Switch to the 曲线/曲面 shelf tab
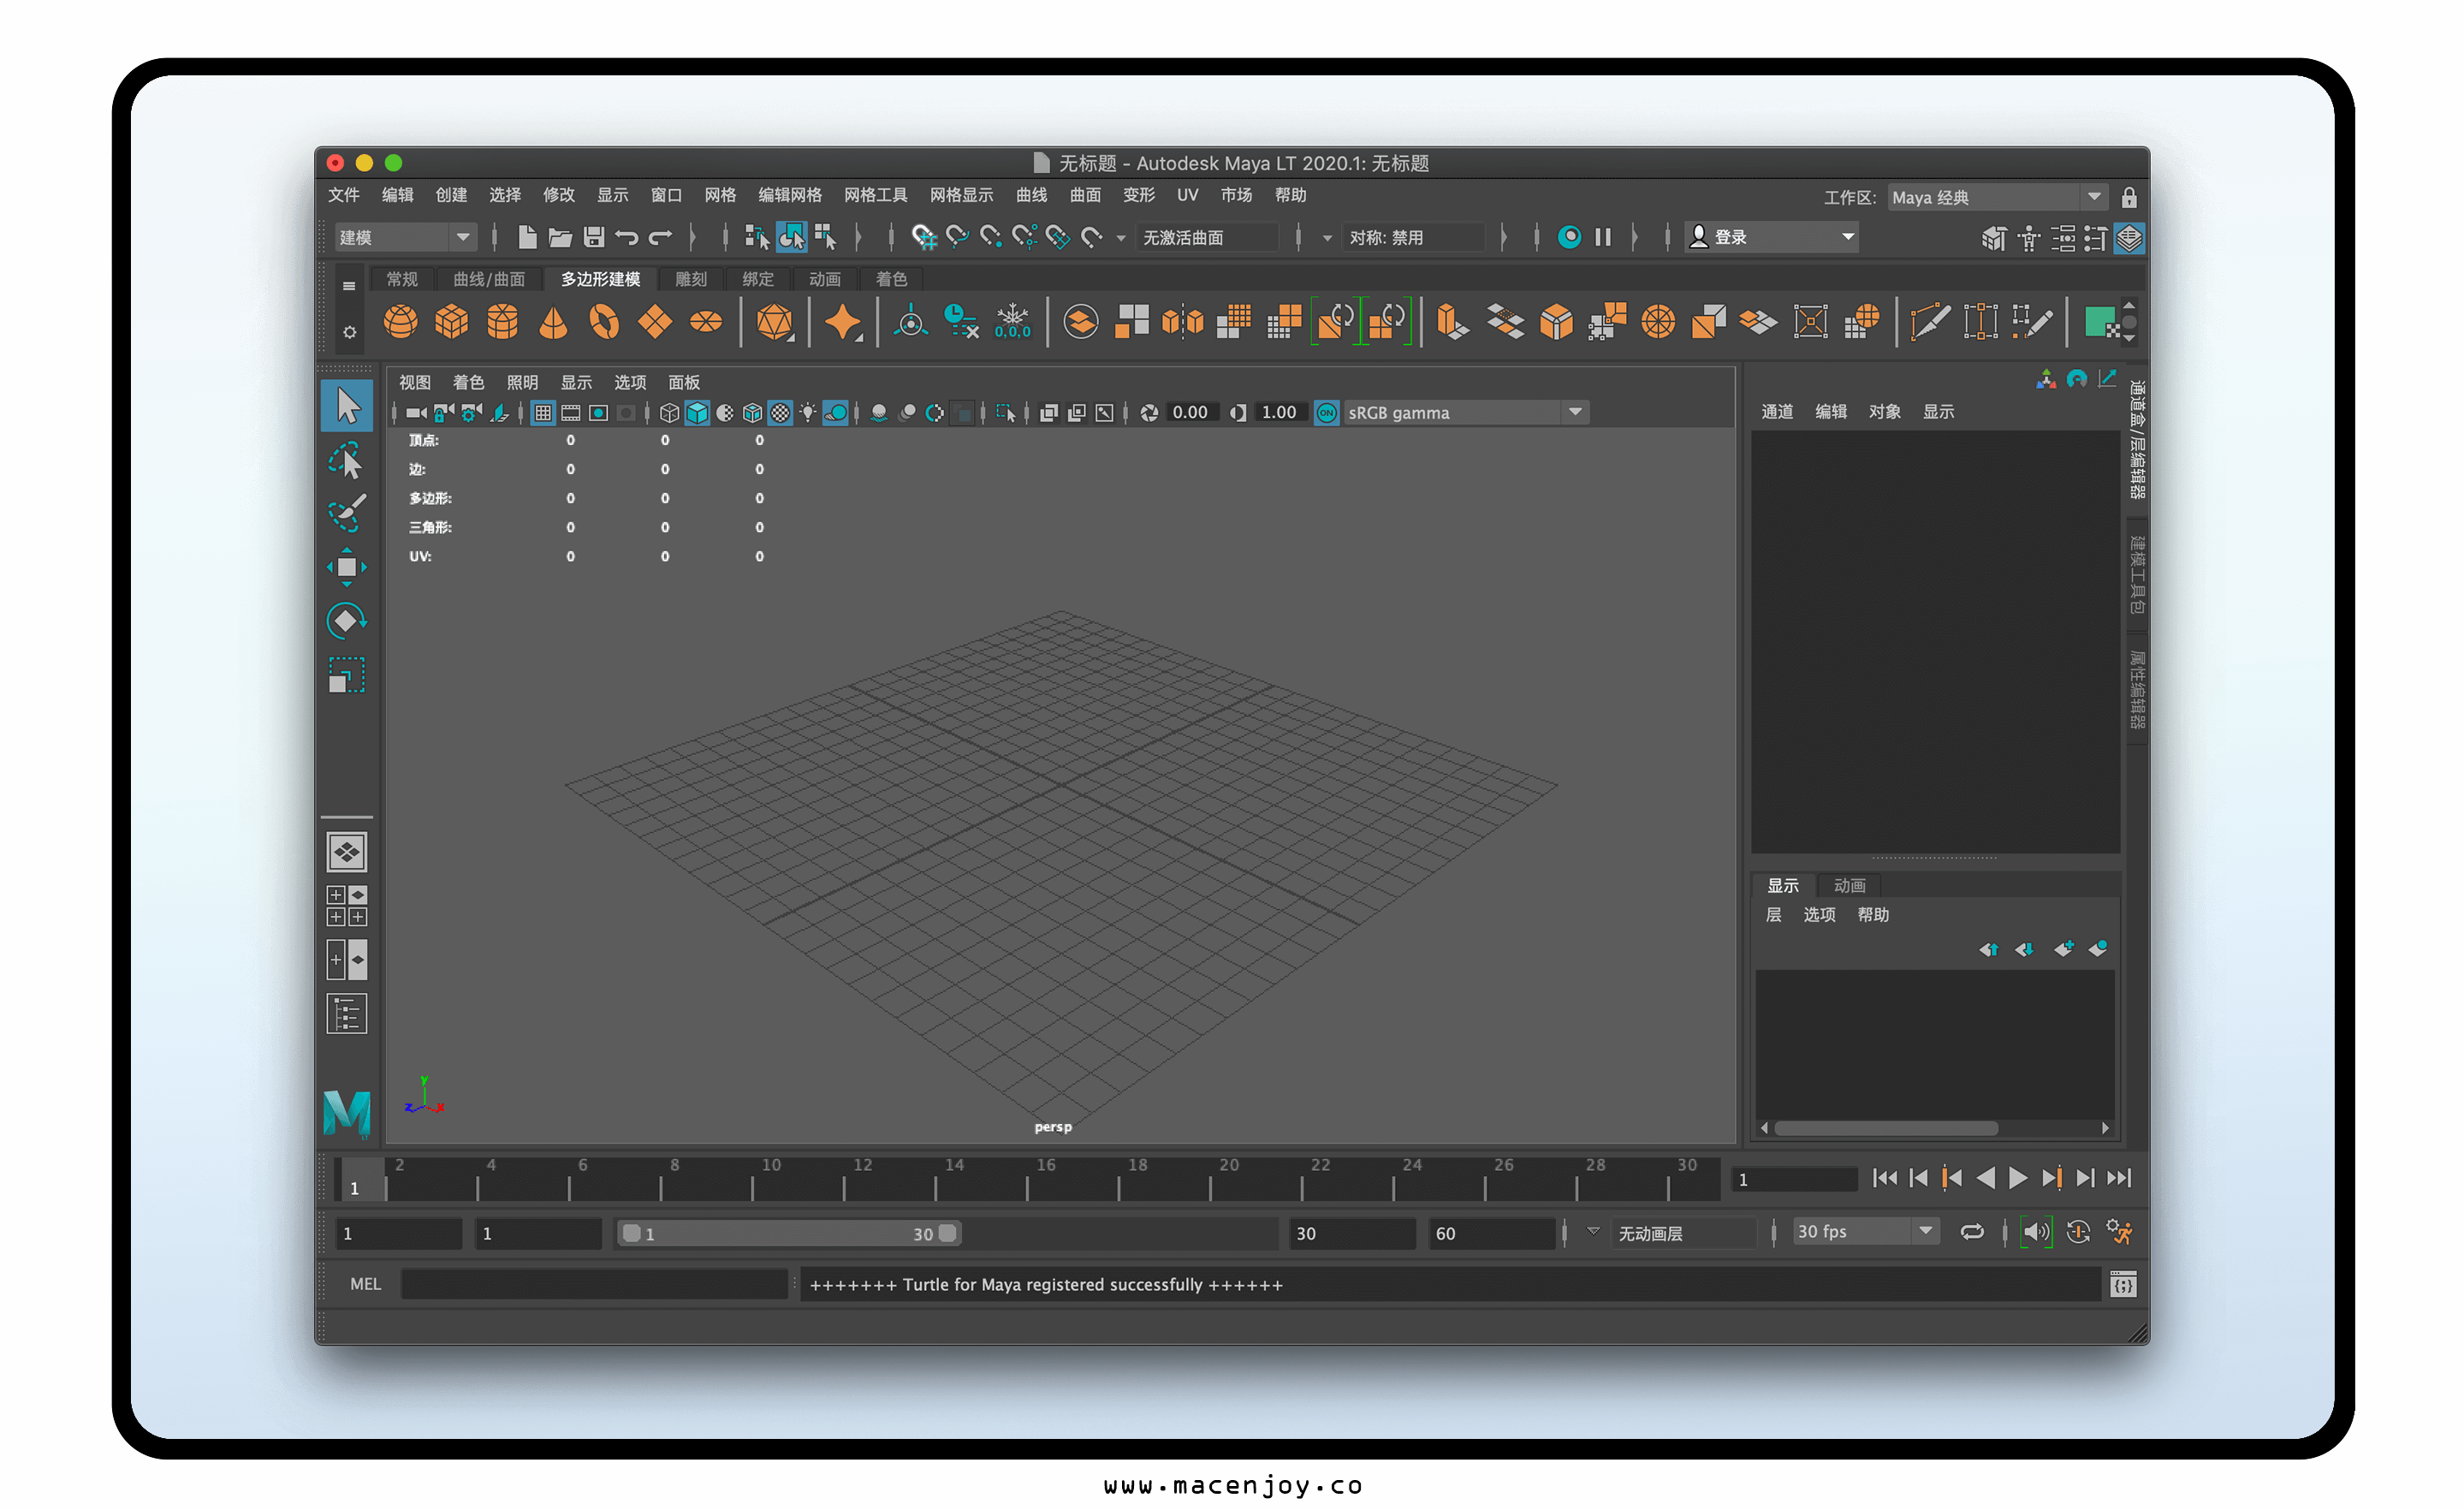The height and width of the screenshot is (1510, 2464). pyautogui.click(x=489, y=279)
